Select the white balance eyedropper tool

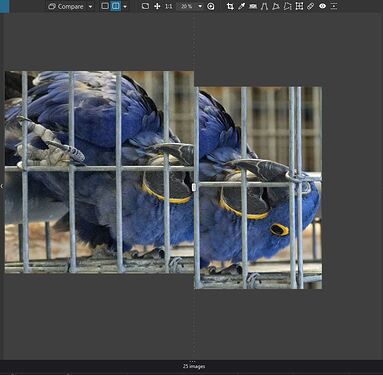242,6
